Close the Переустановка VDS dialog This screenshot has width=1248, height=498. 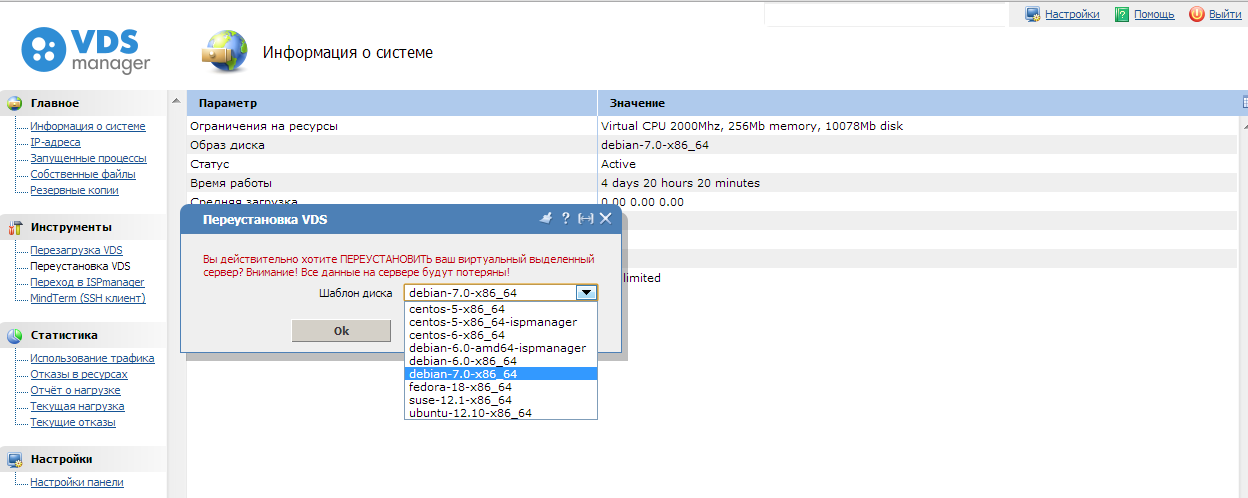pyautogui.click(x=605, y=218)
